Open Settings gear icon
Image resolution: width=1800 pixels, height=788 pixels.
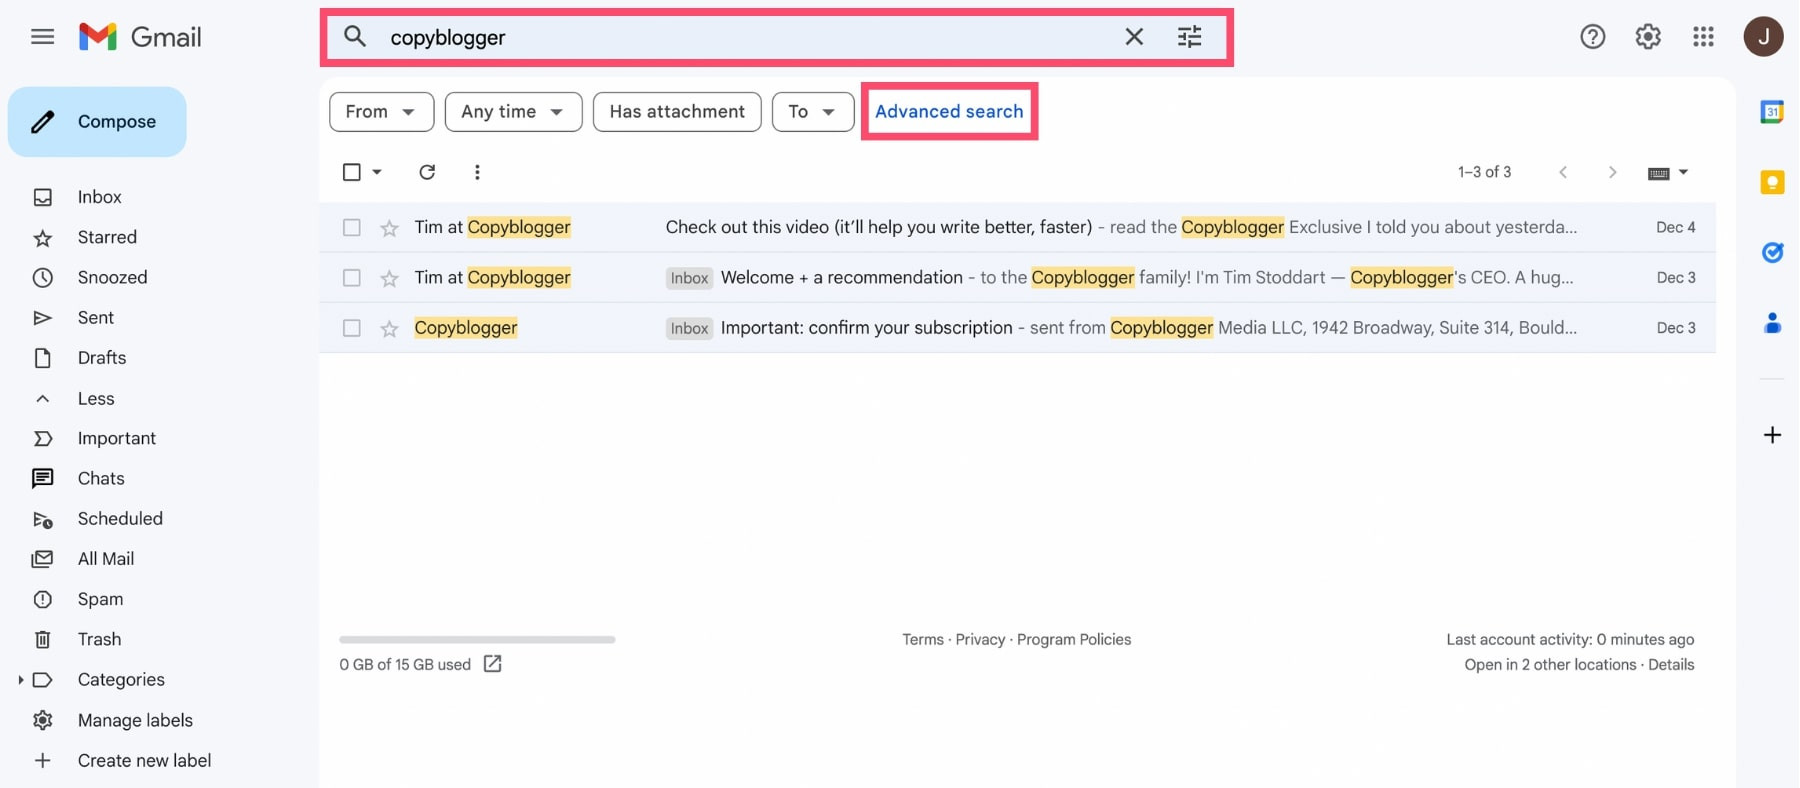[x=1648, y=37]
